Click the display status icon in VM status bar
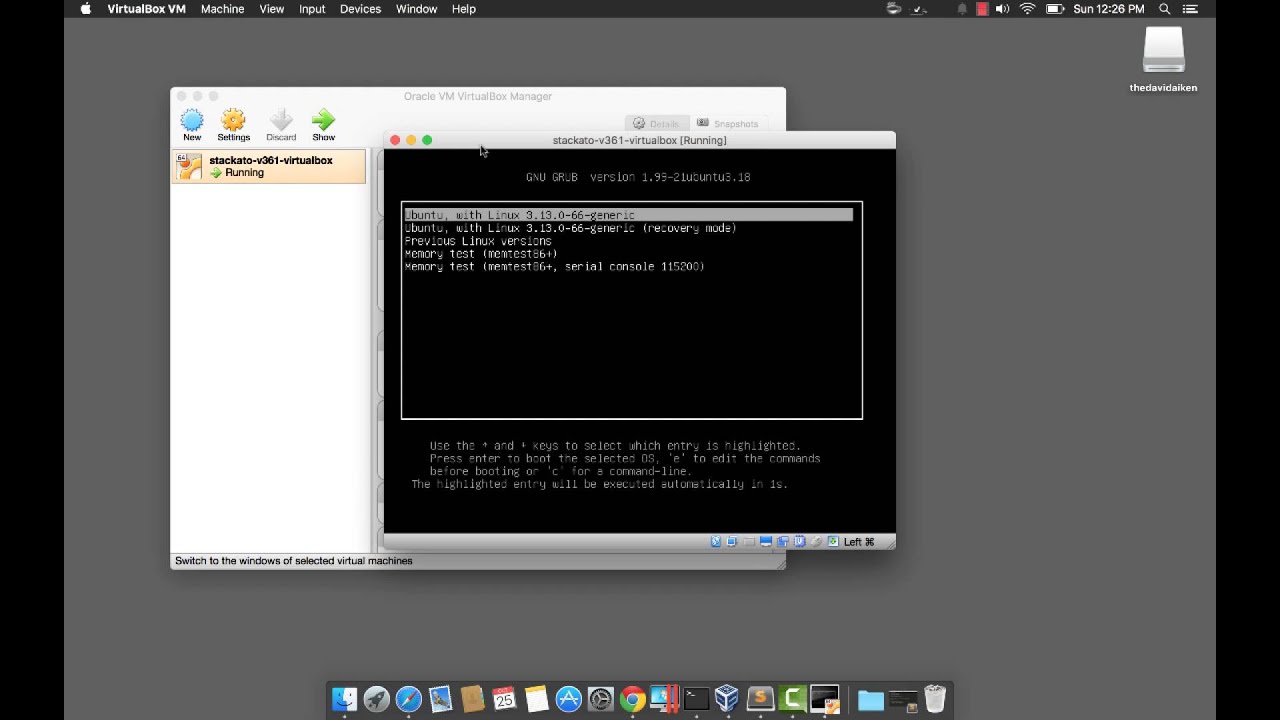Viewport: 1280px width, 720px height. click(x=766, y=541)
